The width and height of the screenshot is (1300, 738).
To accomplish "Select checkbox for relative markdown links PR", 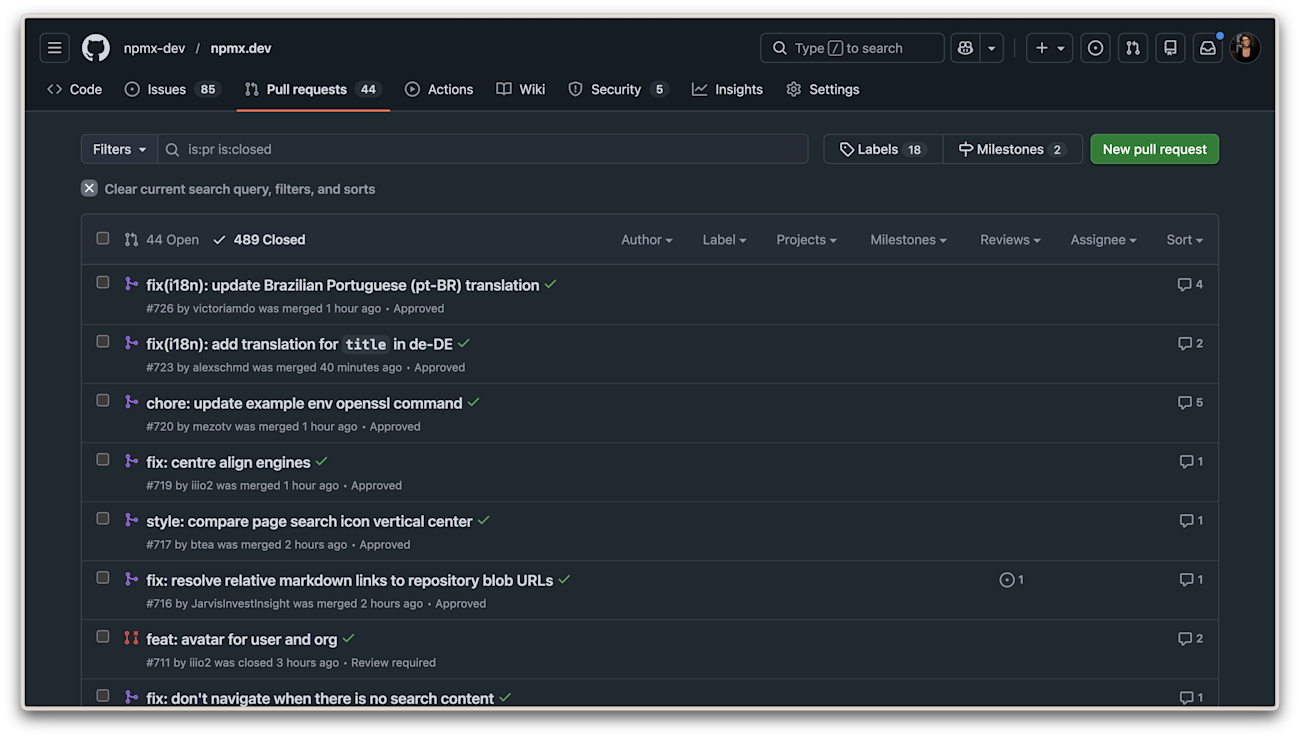I will click(103, 577).
